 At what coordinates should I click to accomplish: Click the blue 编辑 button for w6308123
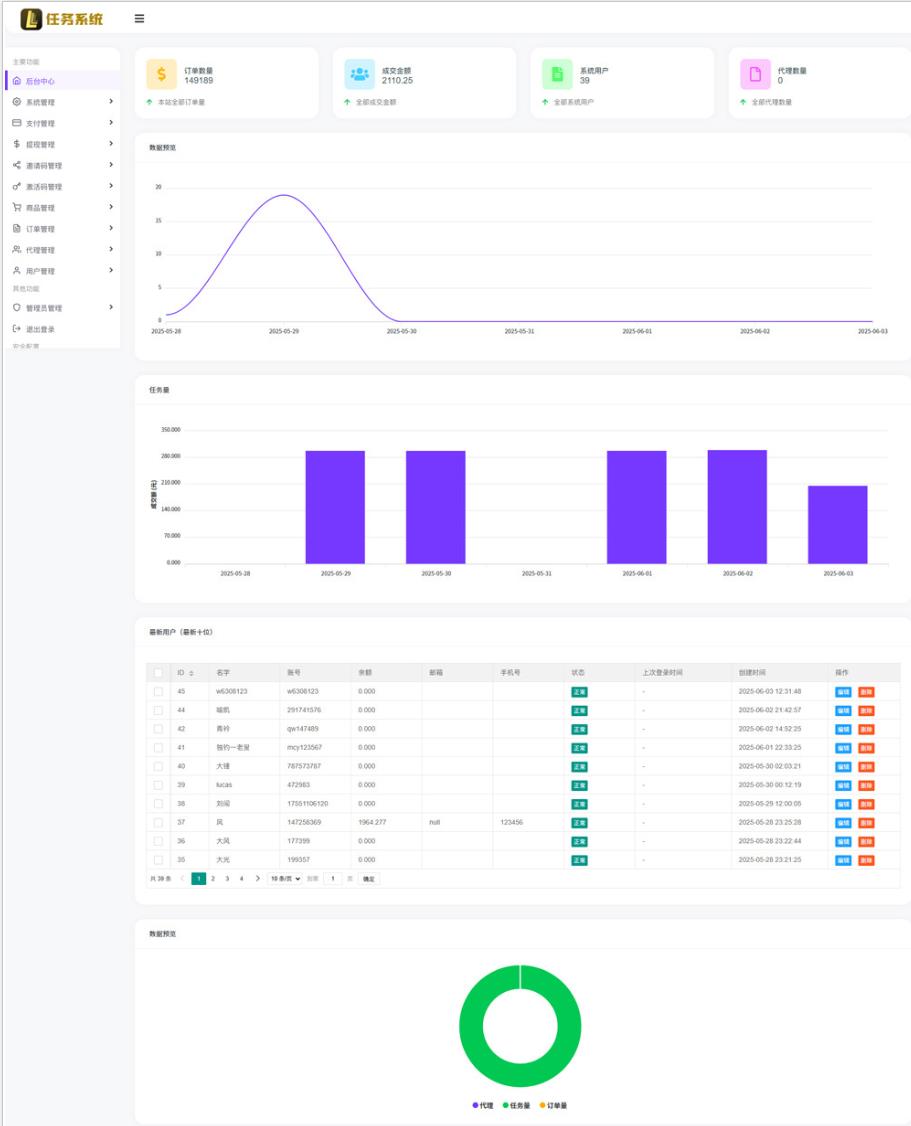843,691
